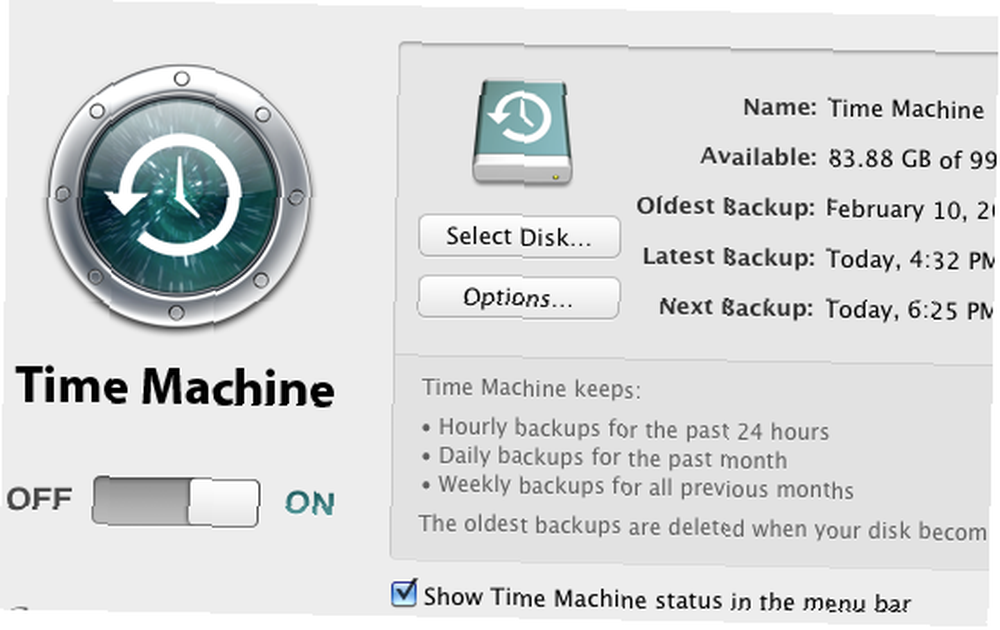Click the disk name value Time Machine
This screenshot has height=630, width=1000.
906,109
